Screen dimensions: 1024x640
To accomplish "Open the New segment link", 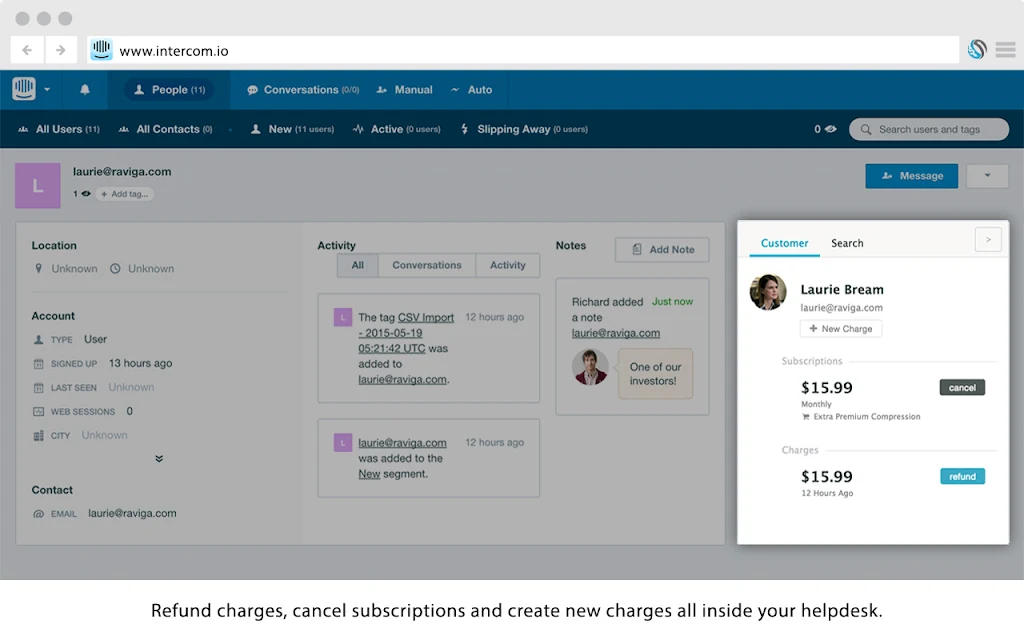I will click(369, 474).
